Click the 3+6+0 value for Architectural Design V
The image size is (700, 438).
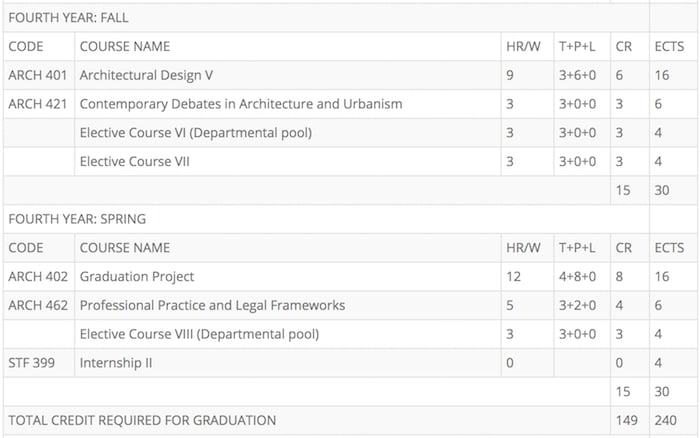coord(577,75)
